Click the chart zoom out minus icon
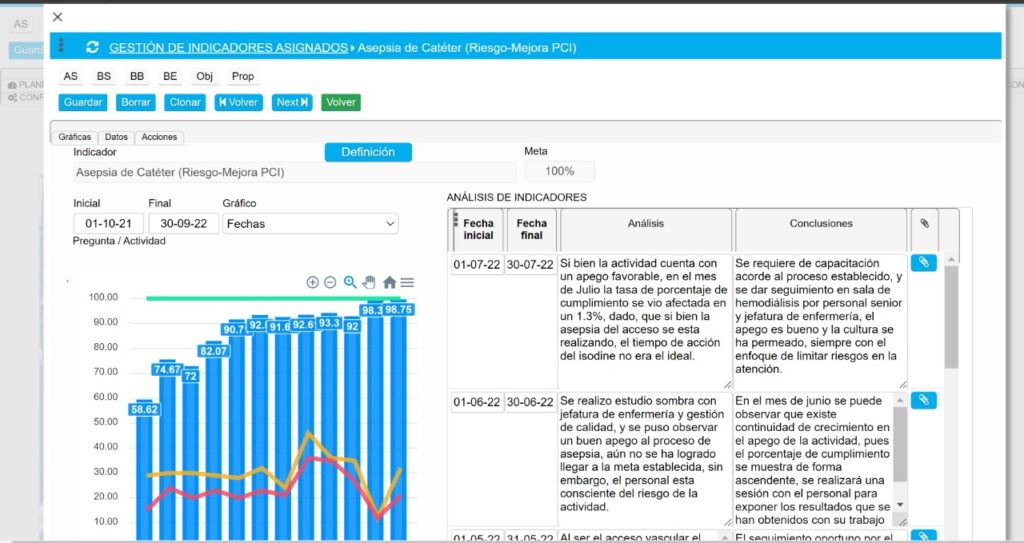1024x543 pixels. 330,282
